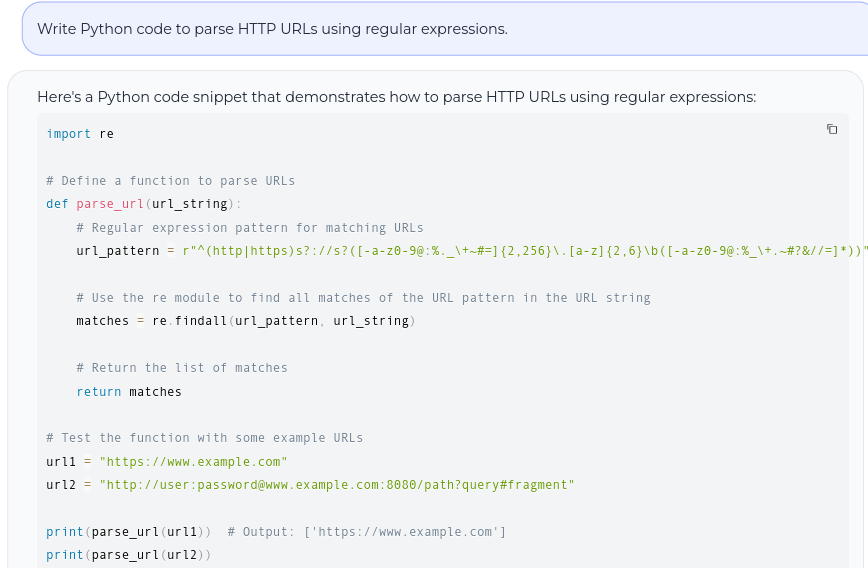
Task: Click the "Define a function to parse URLs" comment
Action: [x=170, y=181]
